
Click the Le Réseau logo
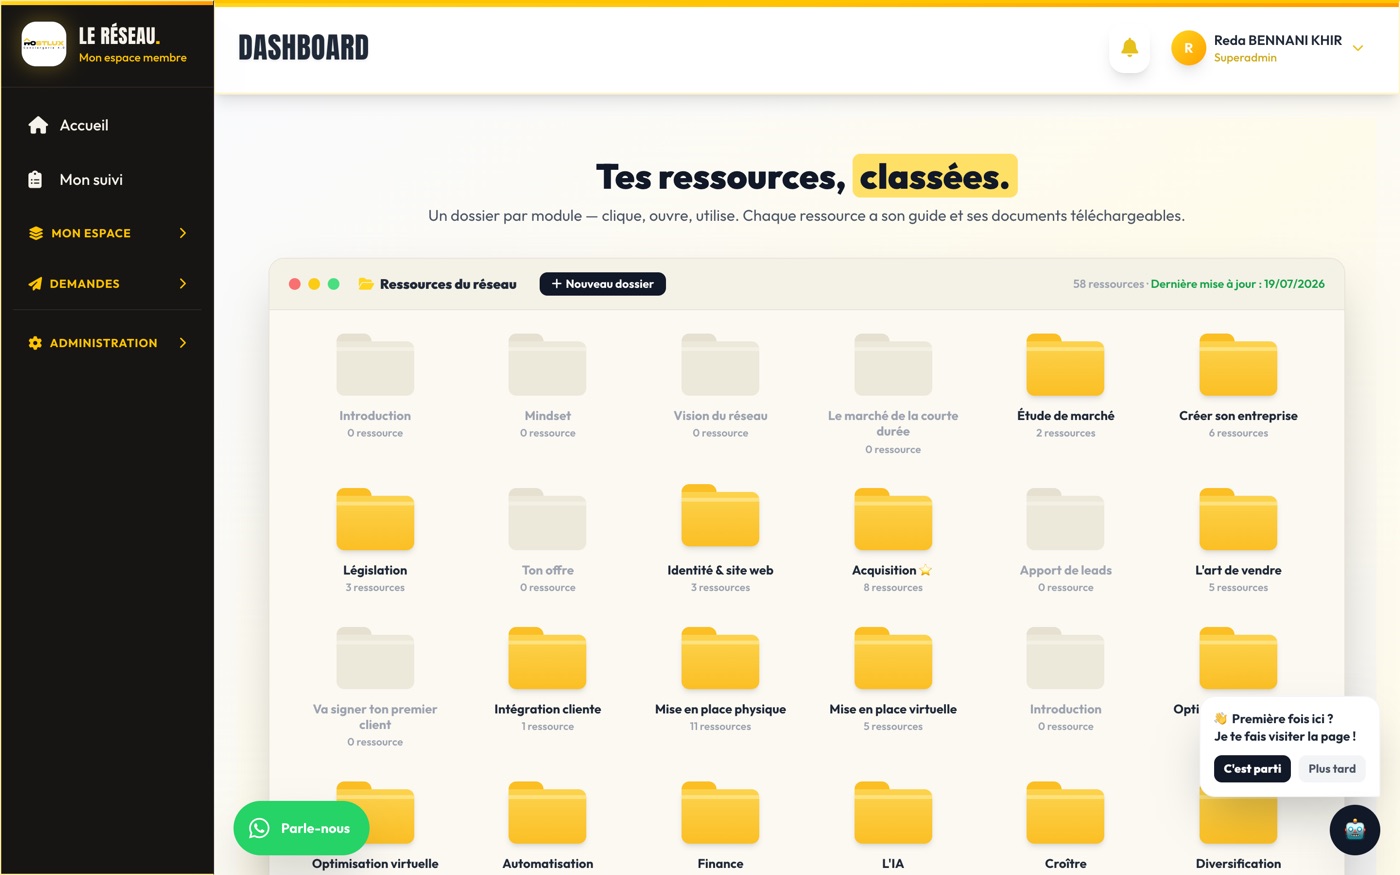tap(44, 44)
